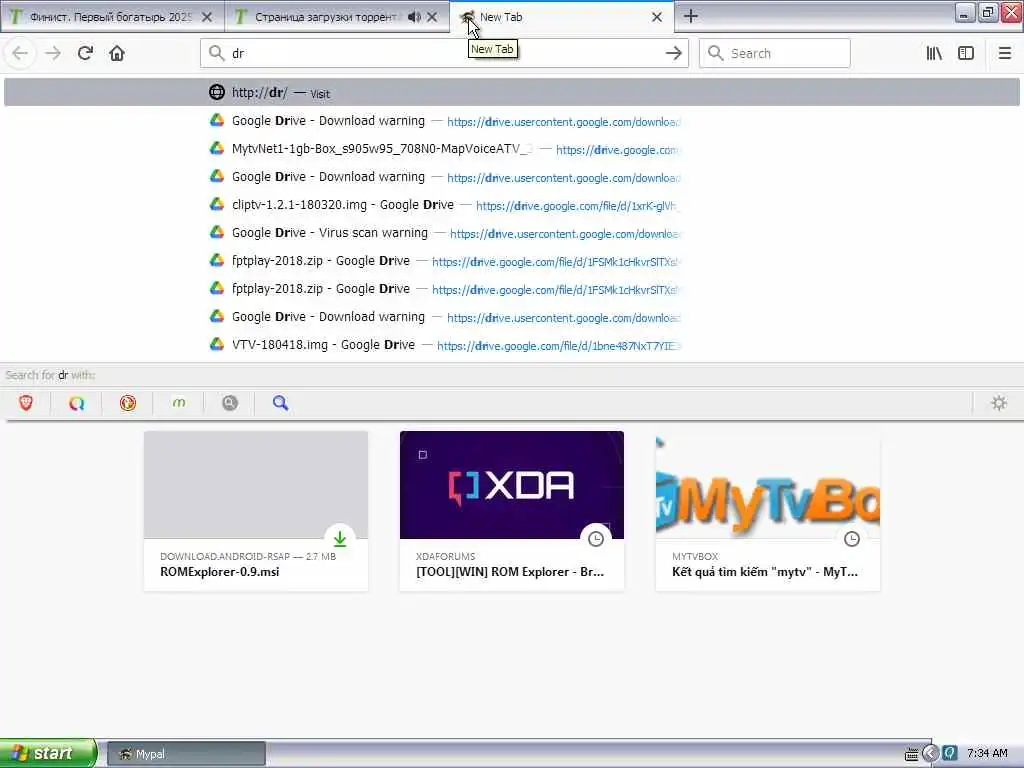The image size is (1024, 768).
Task: Switch to Финист. Первый богатырь tab
Action: pyautogui.click(x=112, y=17)
